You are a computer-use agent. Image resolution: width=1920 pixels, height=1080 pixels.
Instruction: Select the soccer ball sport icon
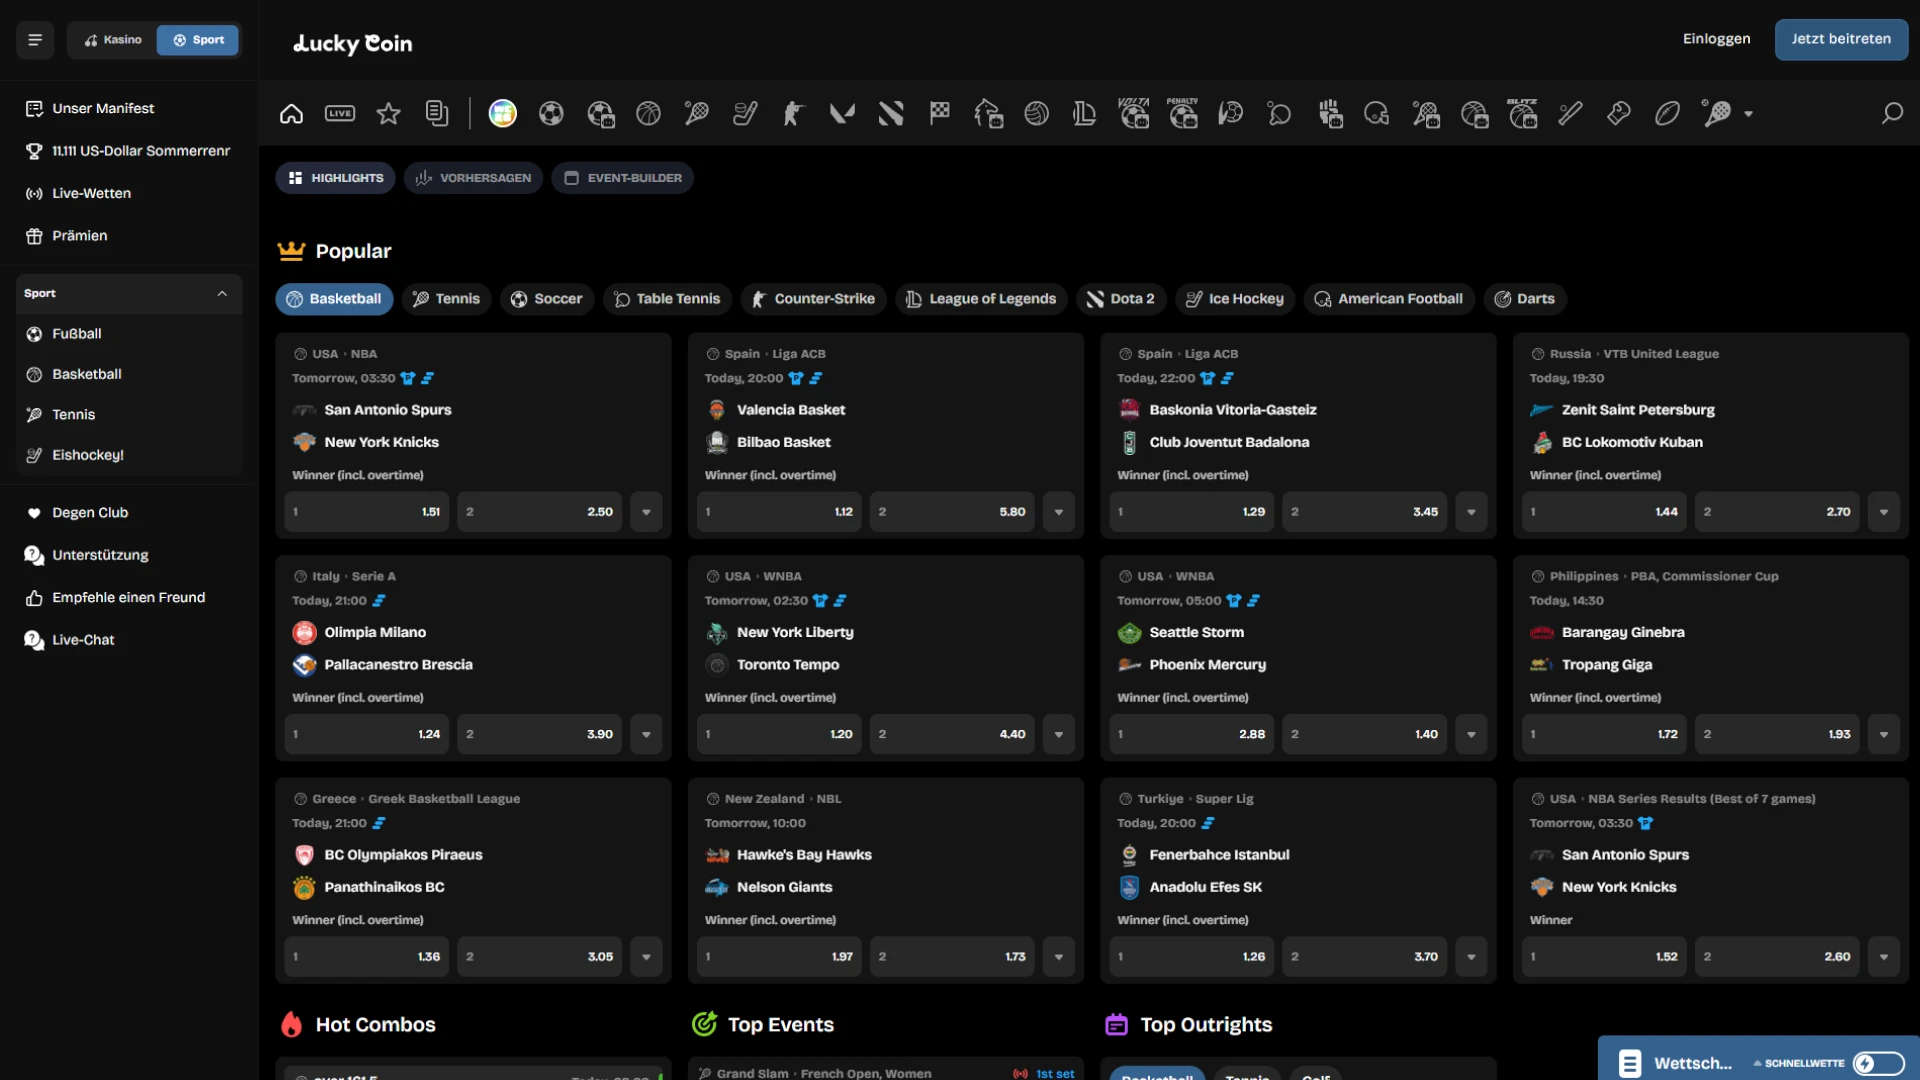point(551,114)
